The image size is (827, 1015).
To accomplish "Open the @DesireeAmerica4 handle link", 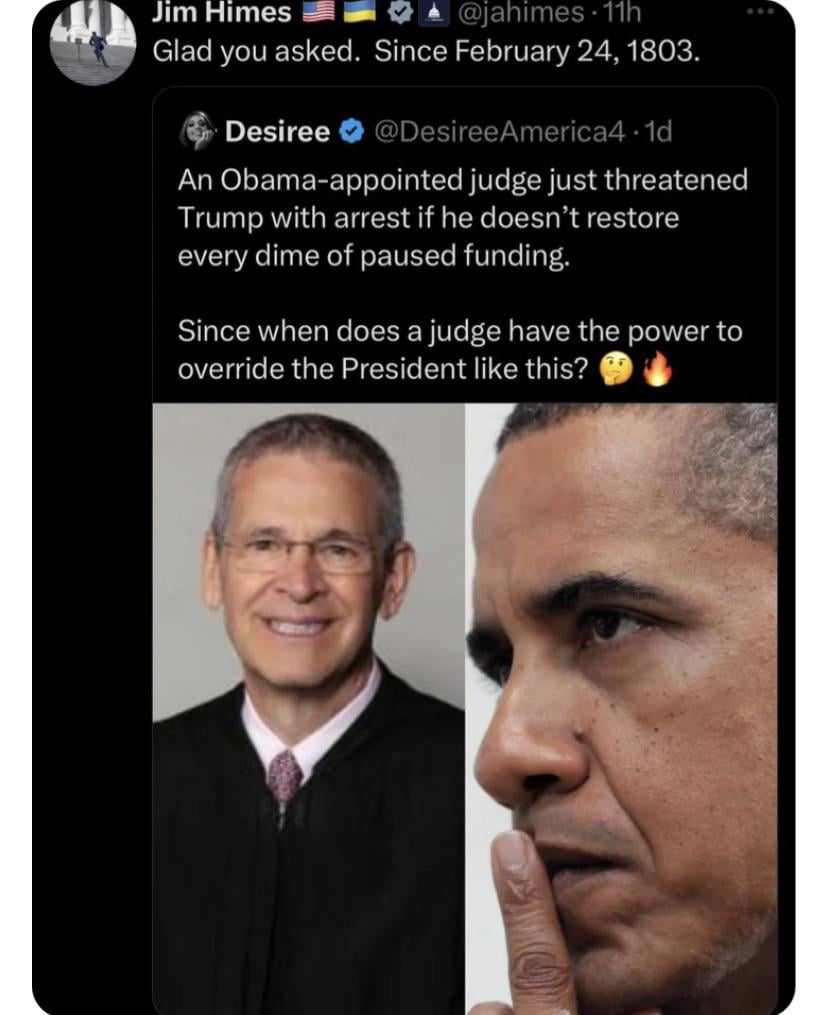I will [x=499, y=131].
